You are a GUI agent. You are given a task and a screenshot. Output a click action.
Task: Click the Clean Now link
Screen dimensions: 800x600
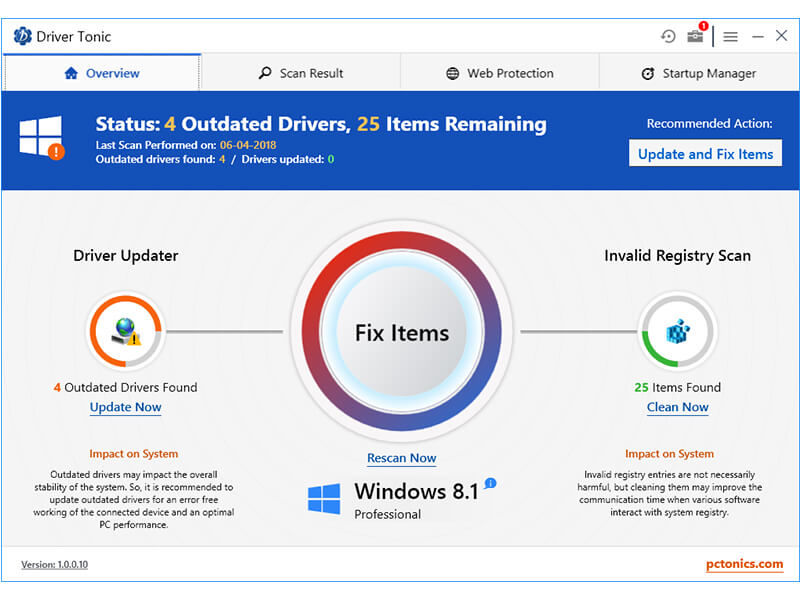678,407
